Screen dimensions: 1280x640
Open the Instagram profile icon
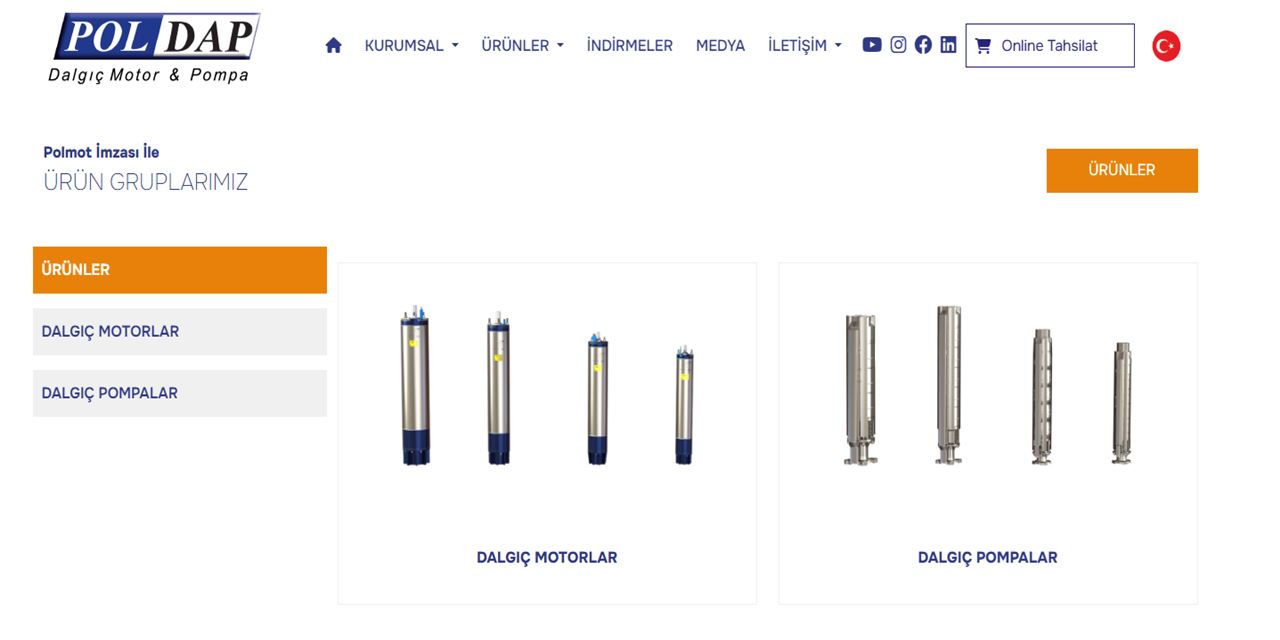(x=898, y=45)
